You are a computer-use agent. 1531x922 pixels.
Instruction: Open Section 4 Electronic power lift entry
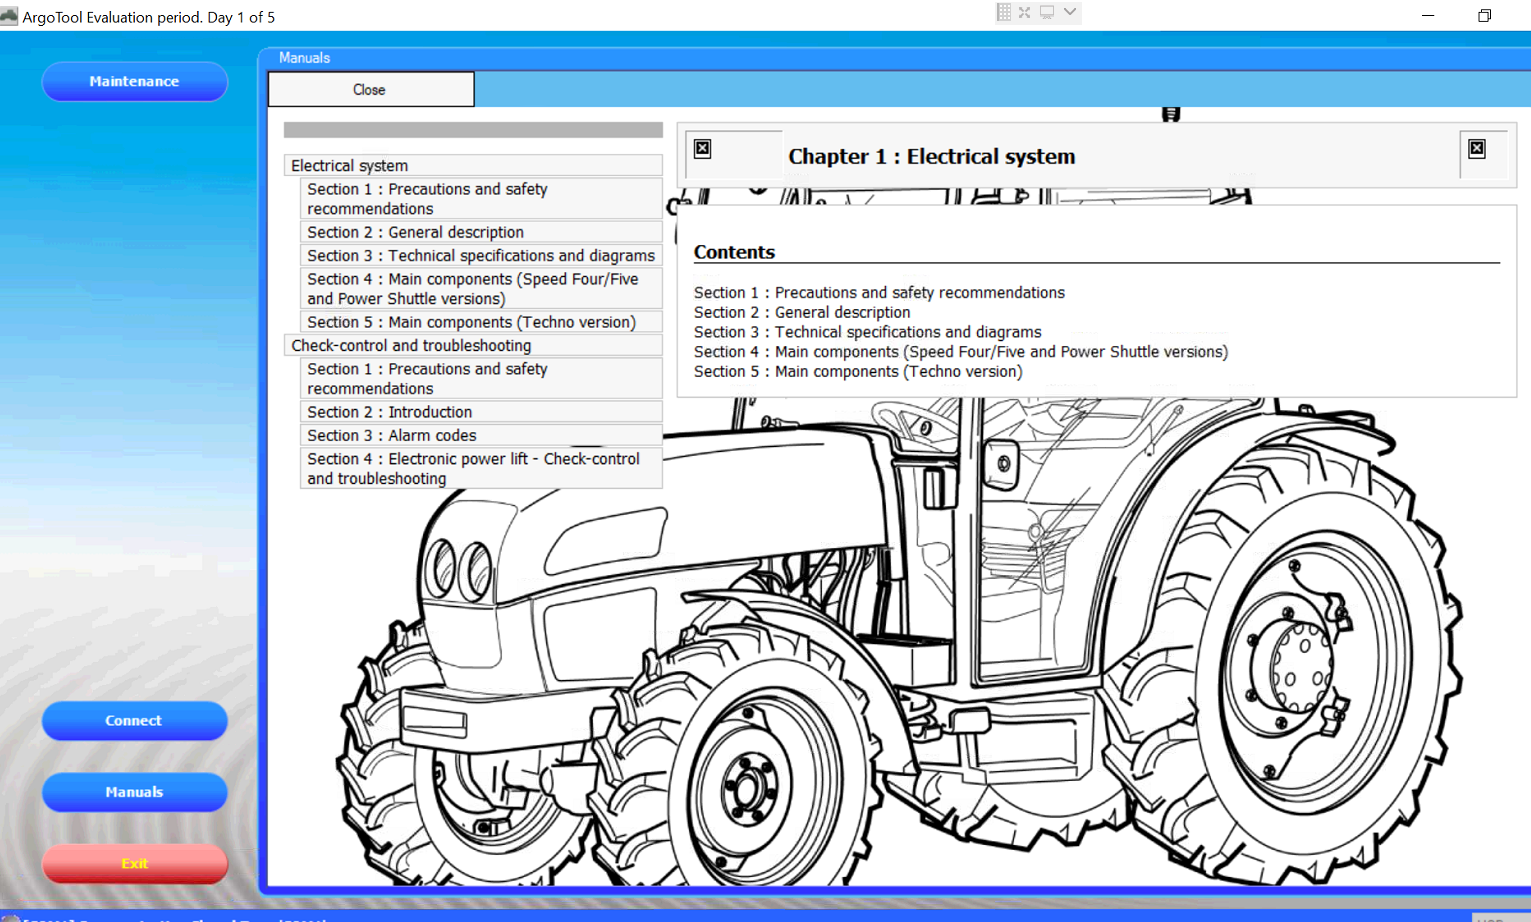pyautogui.click(x=473, y=468)
